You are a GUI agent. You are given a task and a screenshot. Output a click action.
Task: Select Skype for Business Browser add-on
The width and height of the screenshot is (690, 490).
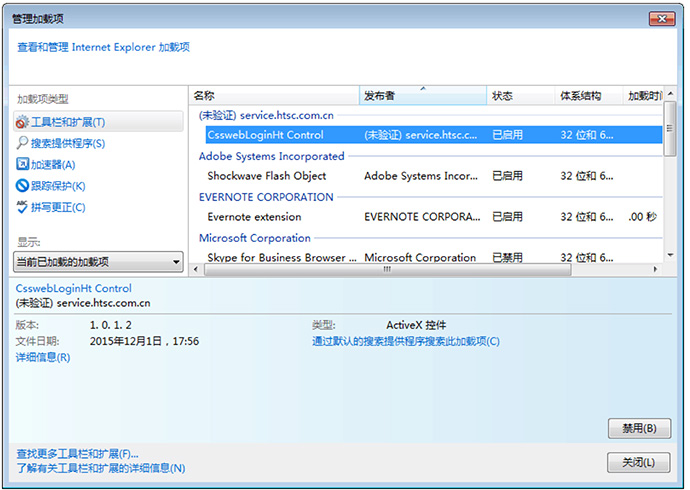point(280,257)
